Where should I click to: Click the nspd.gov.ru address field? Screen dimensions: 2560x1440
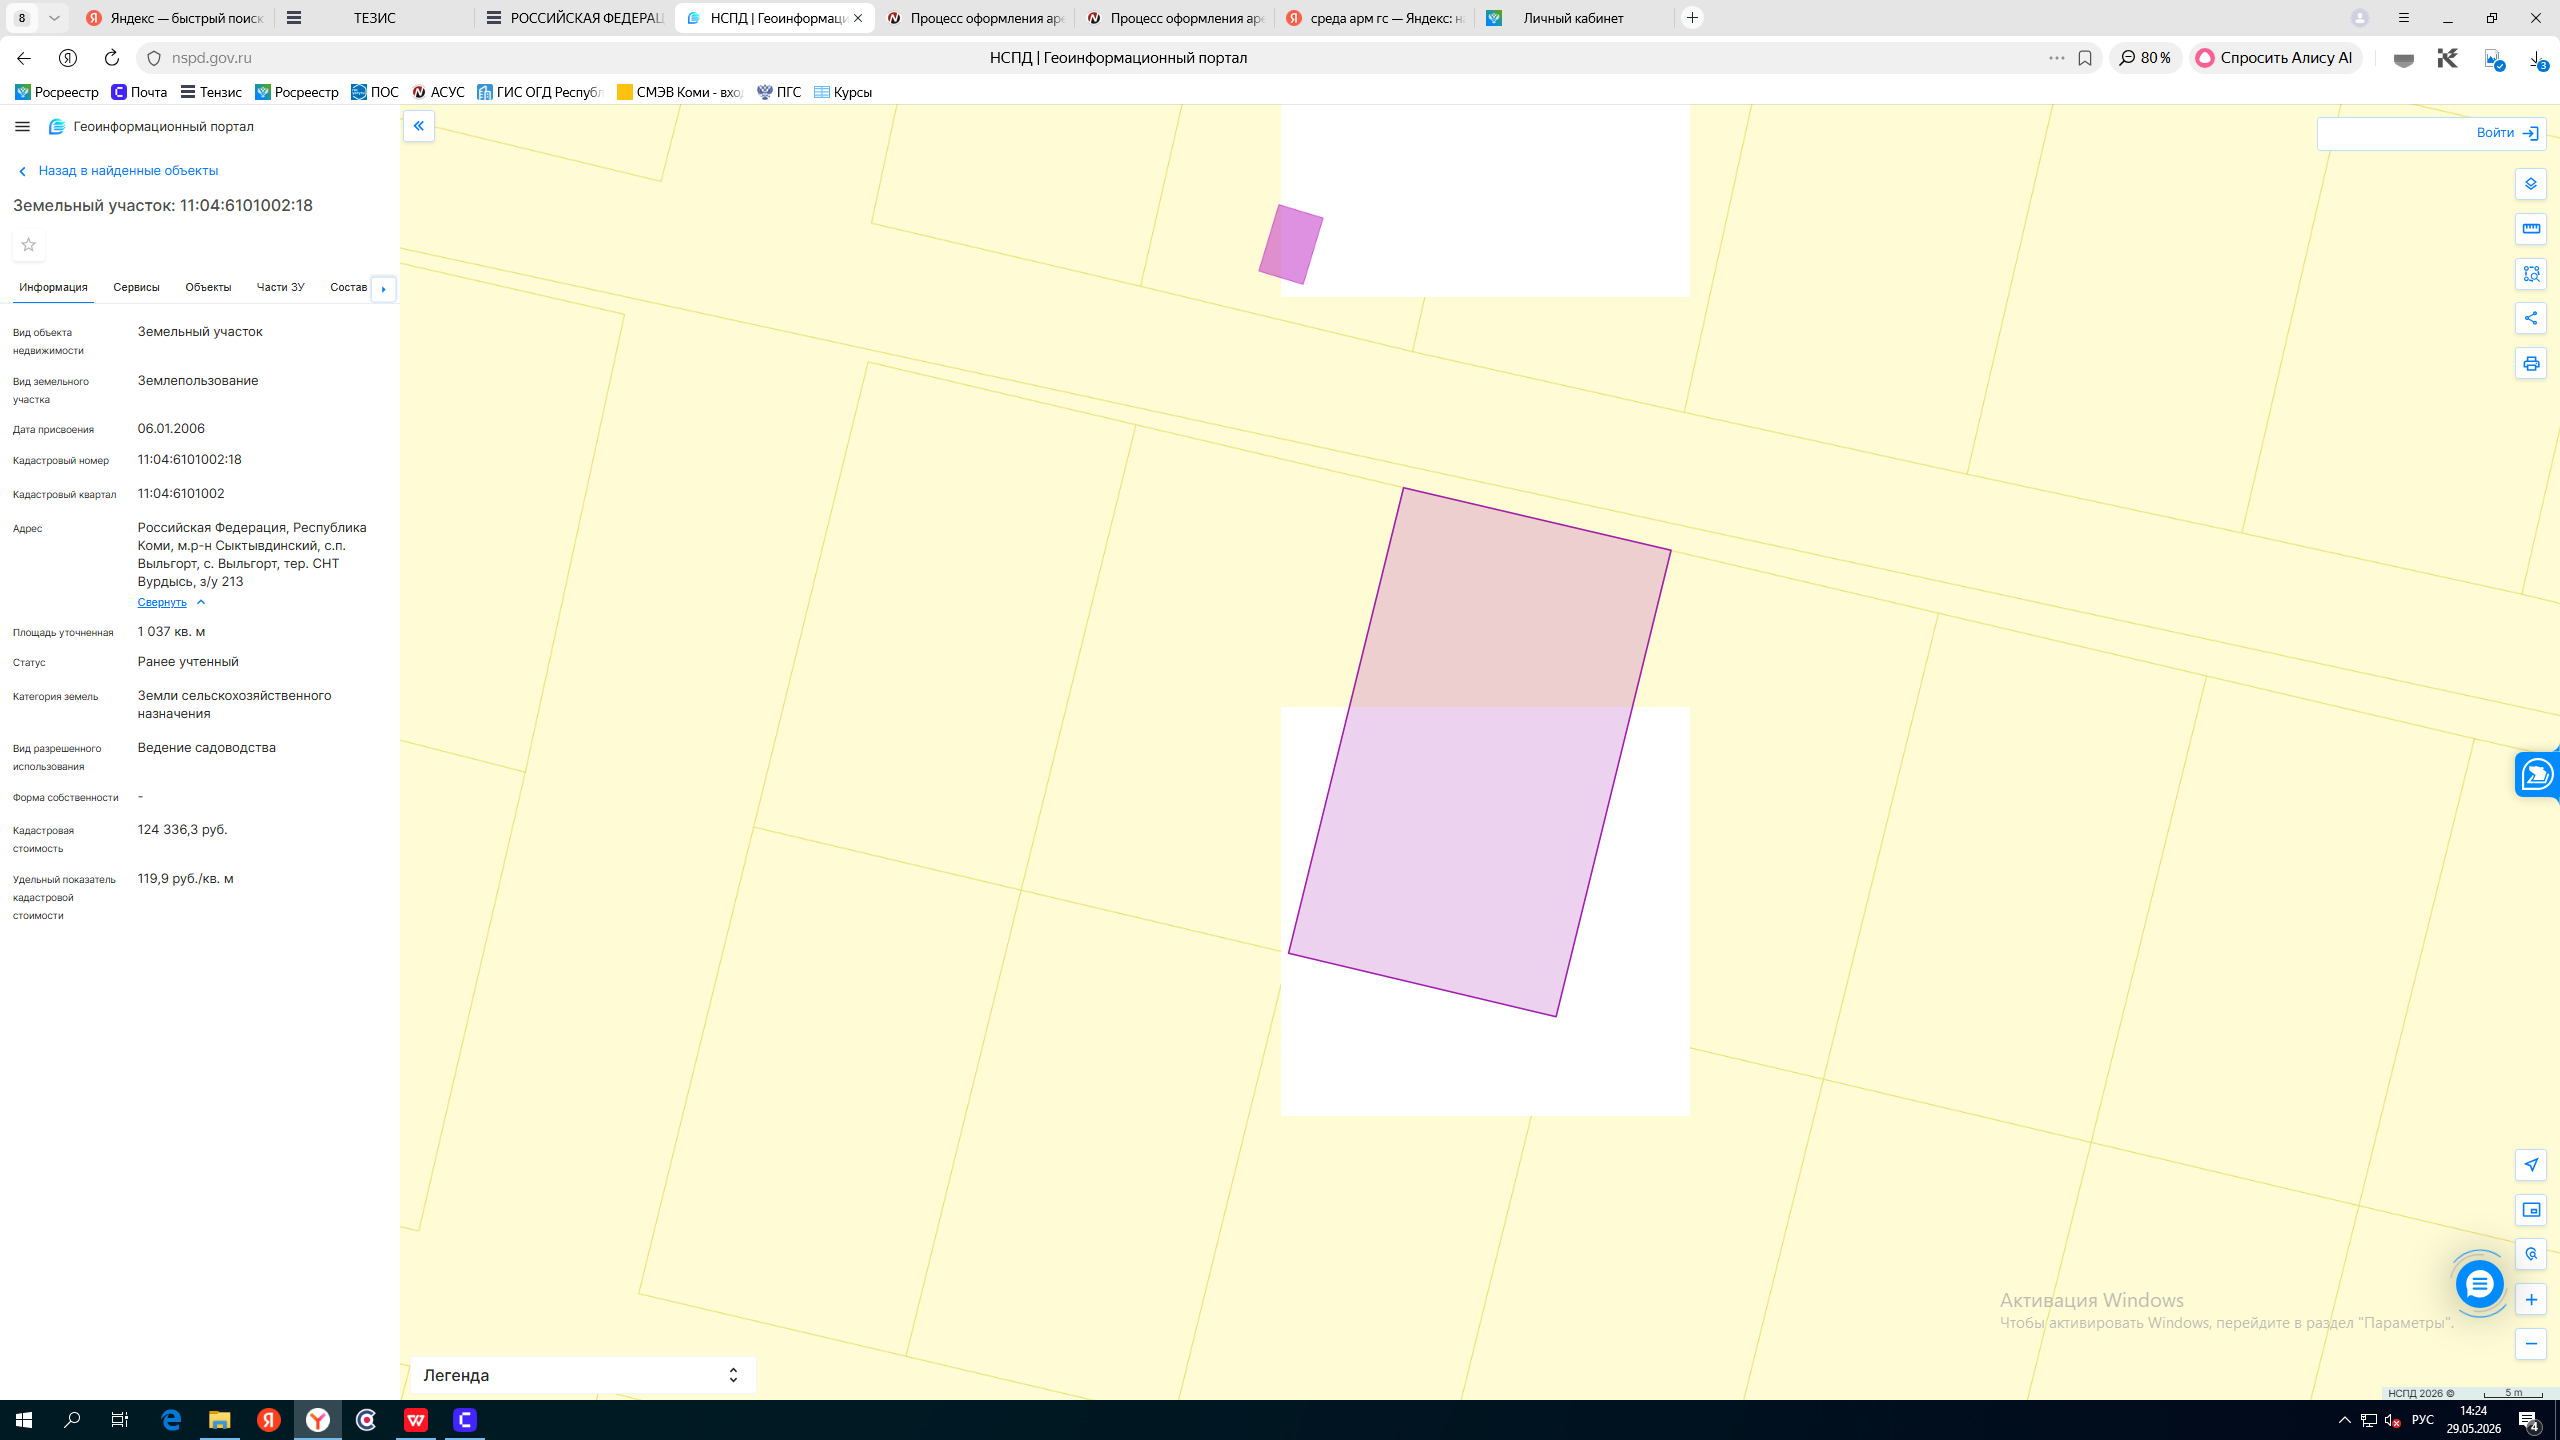(x=211, y=58)
